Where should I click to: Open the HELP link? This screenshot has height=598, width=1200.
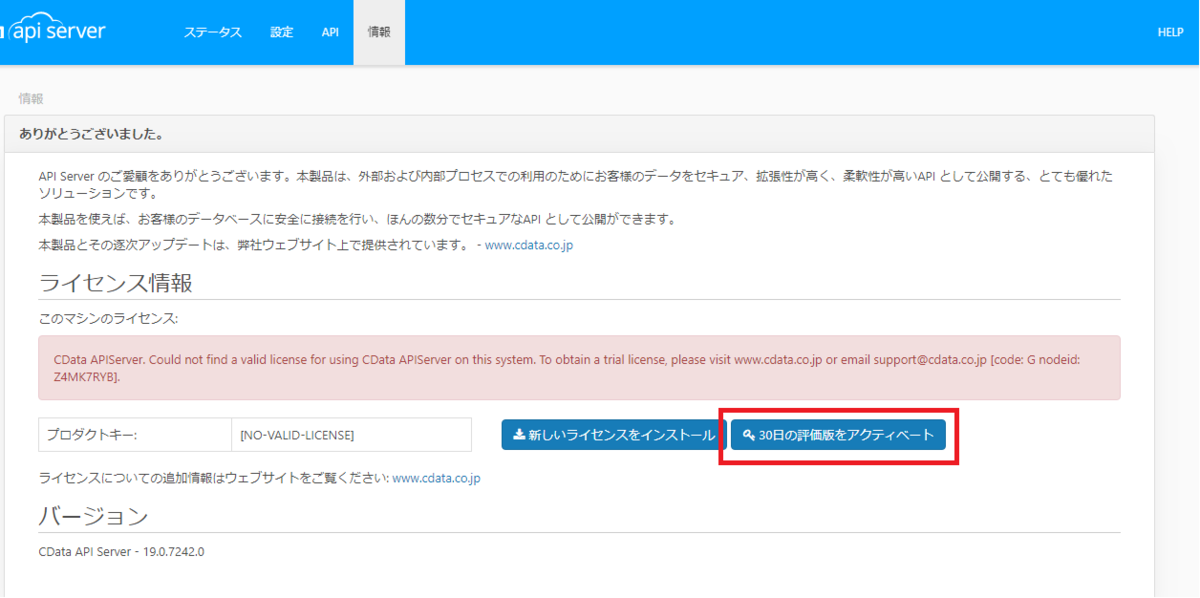click(1170, 32)
